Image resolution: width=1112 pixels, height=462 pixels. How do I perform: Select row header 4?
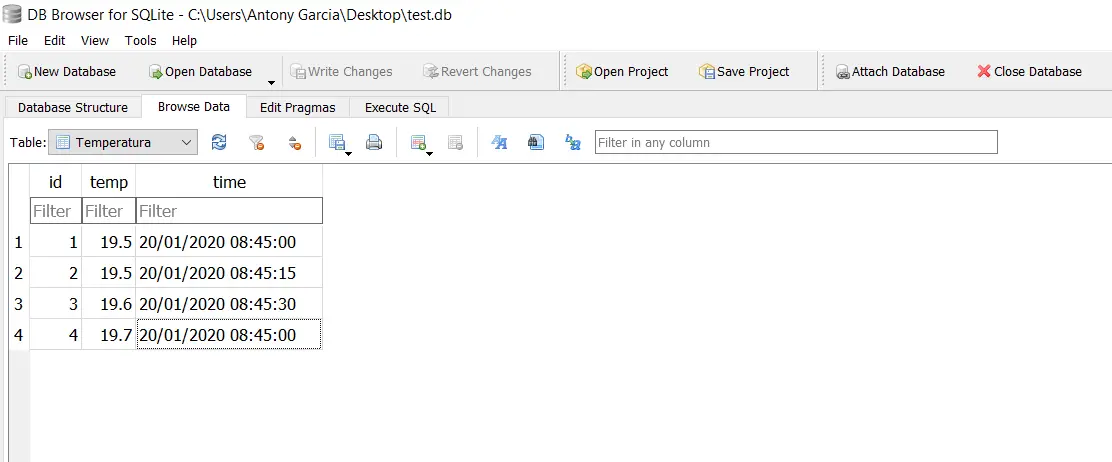coord(18,334)
